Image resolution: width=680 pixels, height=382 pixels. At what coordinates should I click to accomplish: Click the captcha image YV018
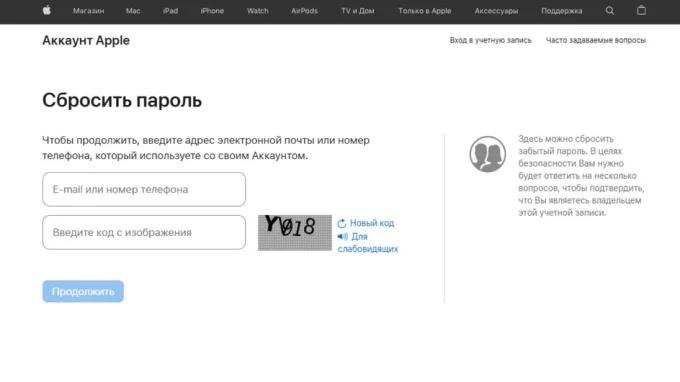point(295,233)
